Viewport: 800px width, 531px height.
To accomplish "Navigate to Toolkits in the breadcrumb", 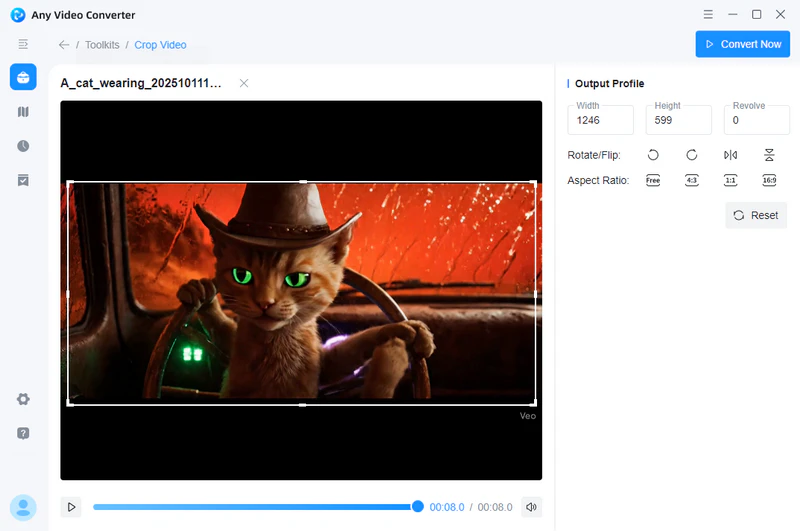I will [102, 45].
